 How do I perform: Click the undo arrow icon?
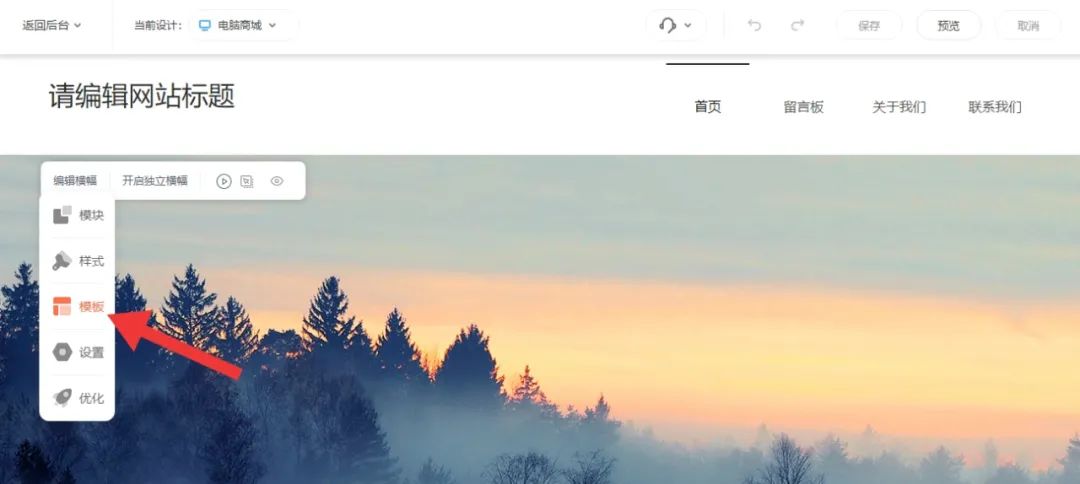click(754, 25)
